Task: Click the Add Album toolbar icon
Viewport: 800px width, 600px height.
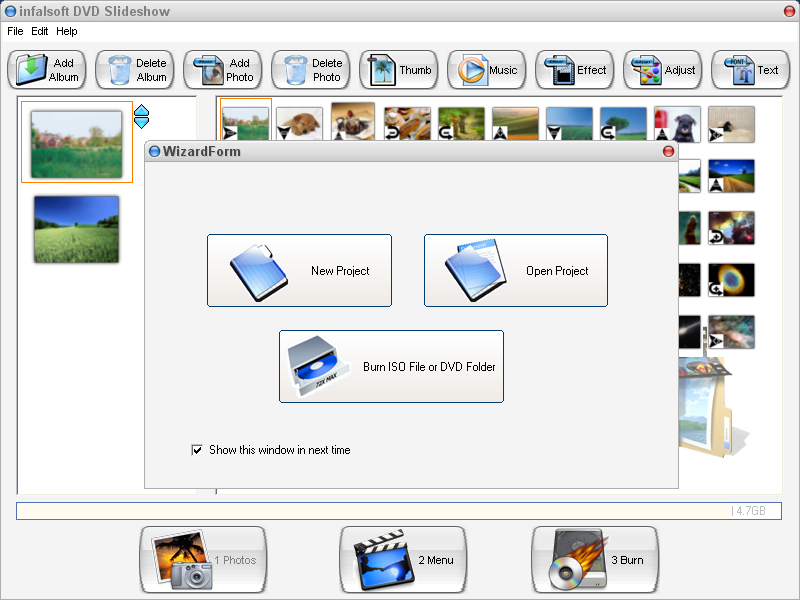Action: click(31, 70)
